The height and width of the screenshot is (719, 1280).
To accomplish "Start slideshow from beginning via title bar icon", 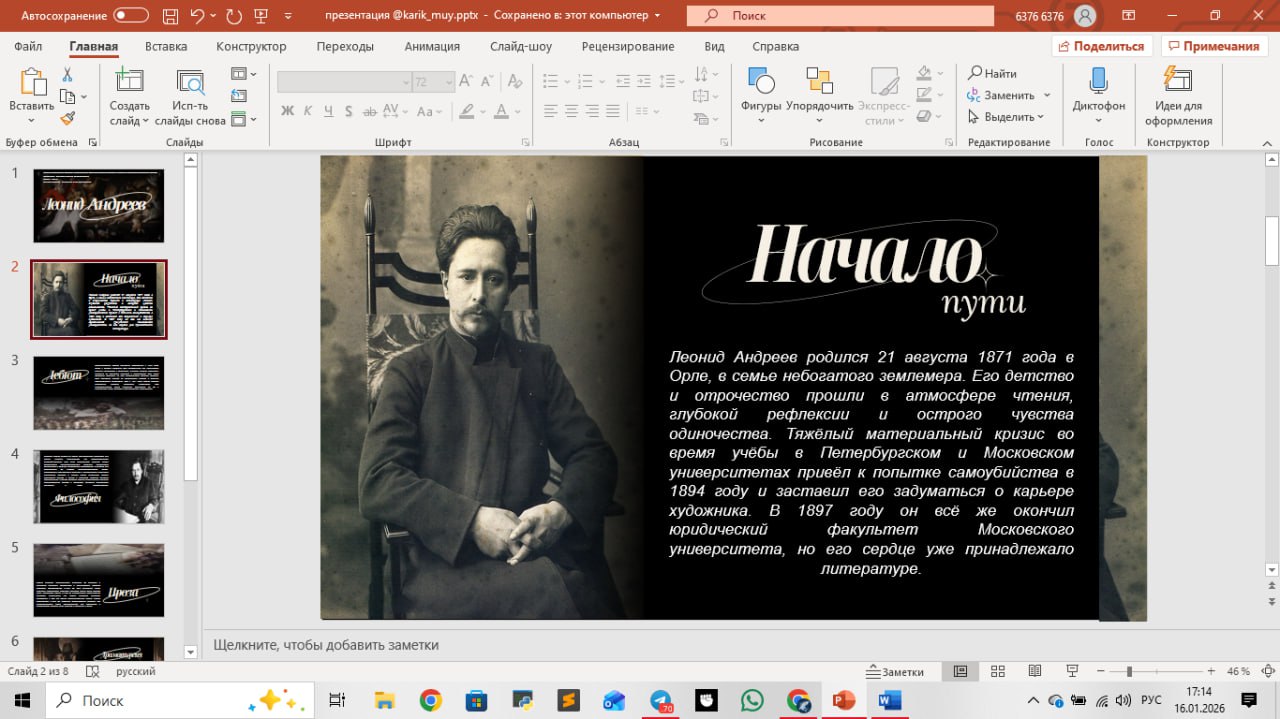I will click(x=263, y=16).
